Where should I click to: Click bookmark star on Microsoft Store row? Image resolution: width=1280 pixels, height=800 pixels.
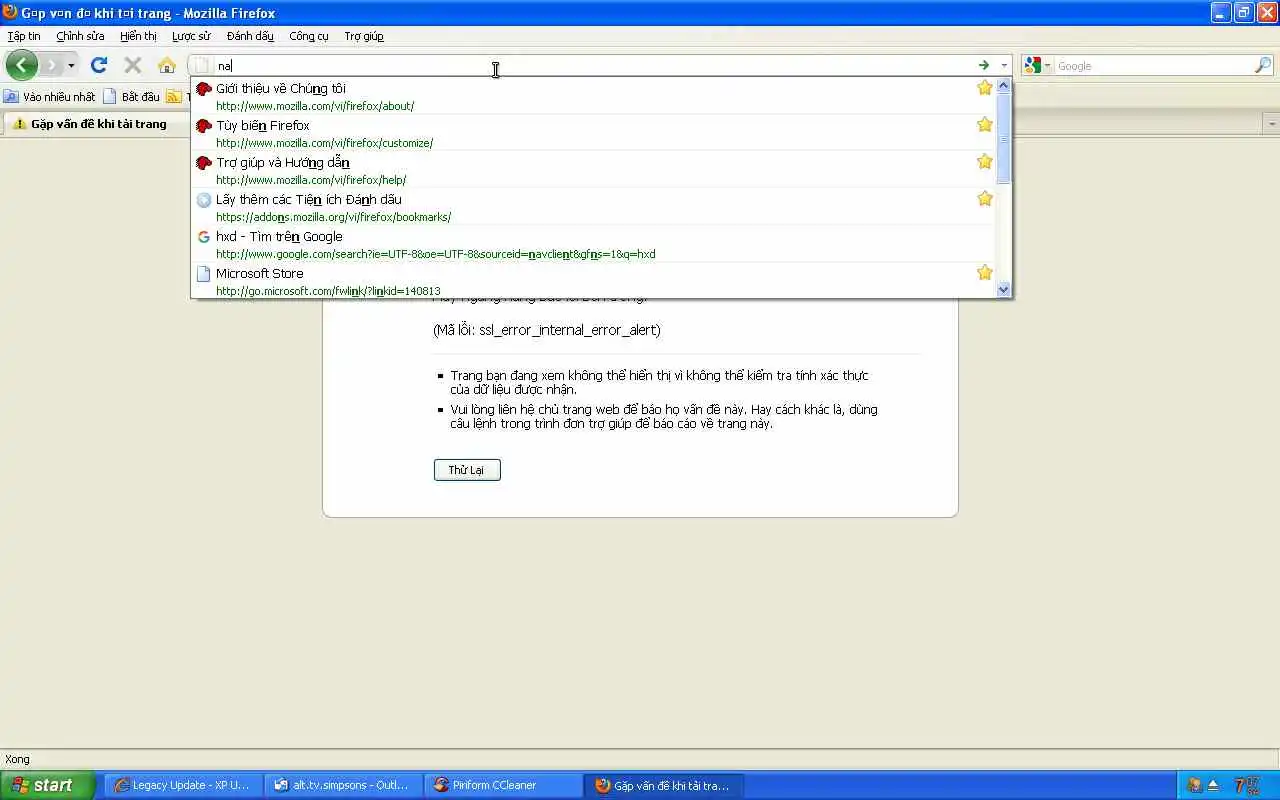985,273
